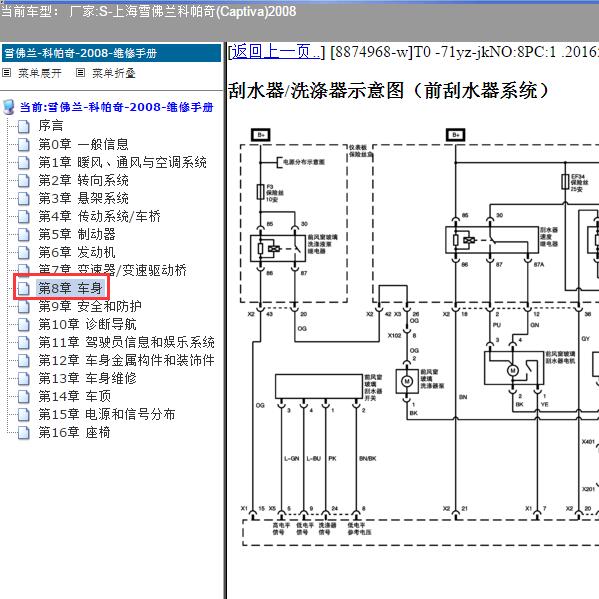The image size is (599, 599).
Task: Select 第8章 车身 chapter
Action: click(x=70, y=288)
